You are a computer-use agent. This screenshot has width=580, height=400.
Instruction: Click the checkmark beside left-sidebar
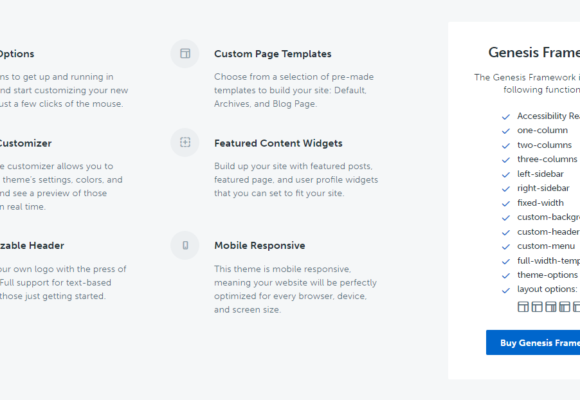coord(506,175)
